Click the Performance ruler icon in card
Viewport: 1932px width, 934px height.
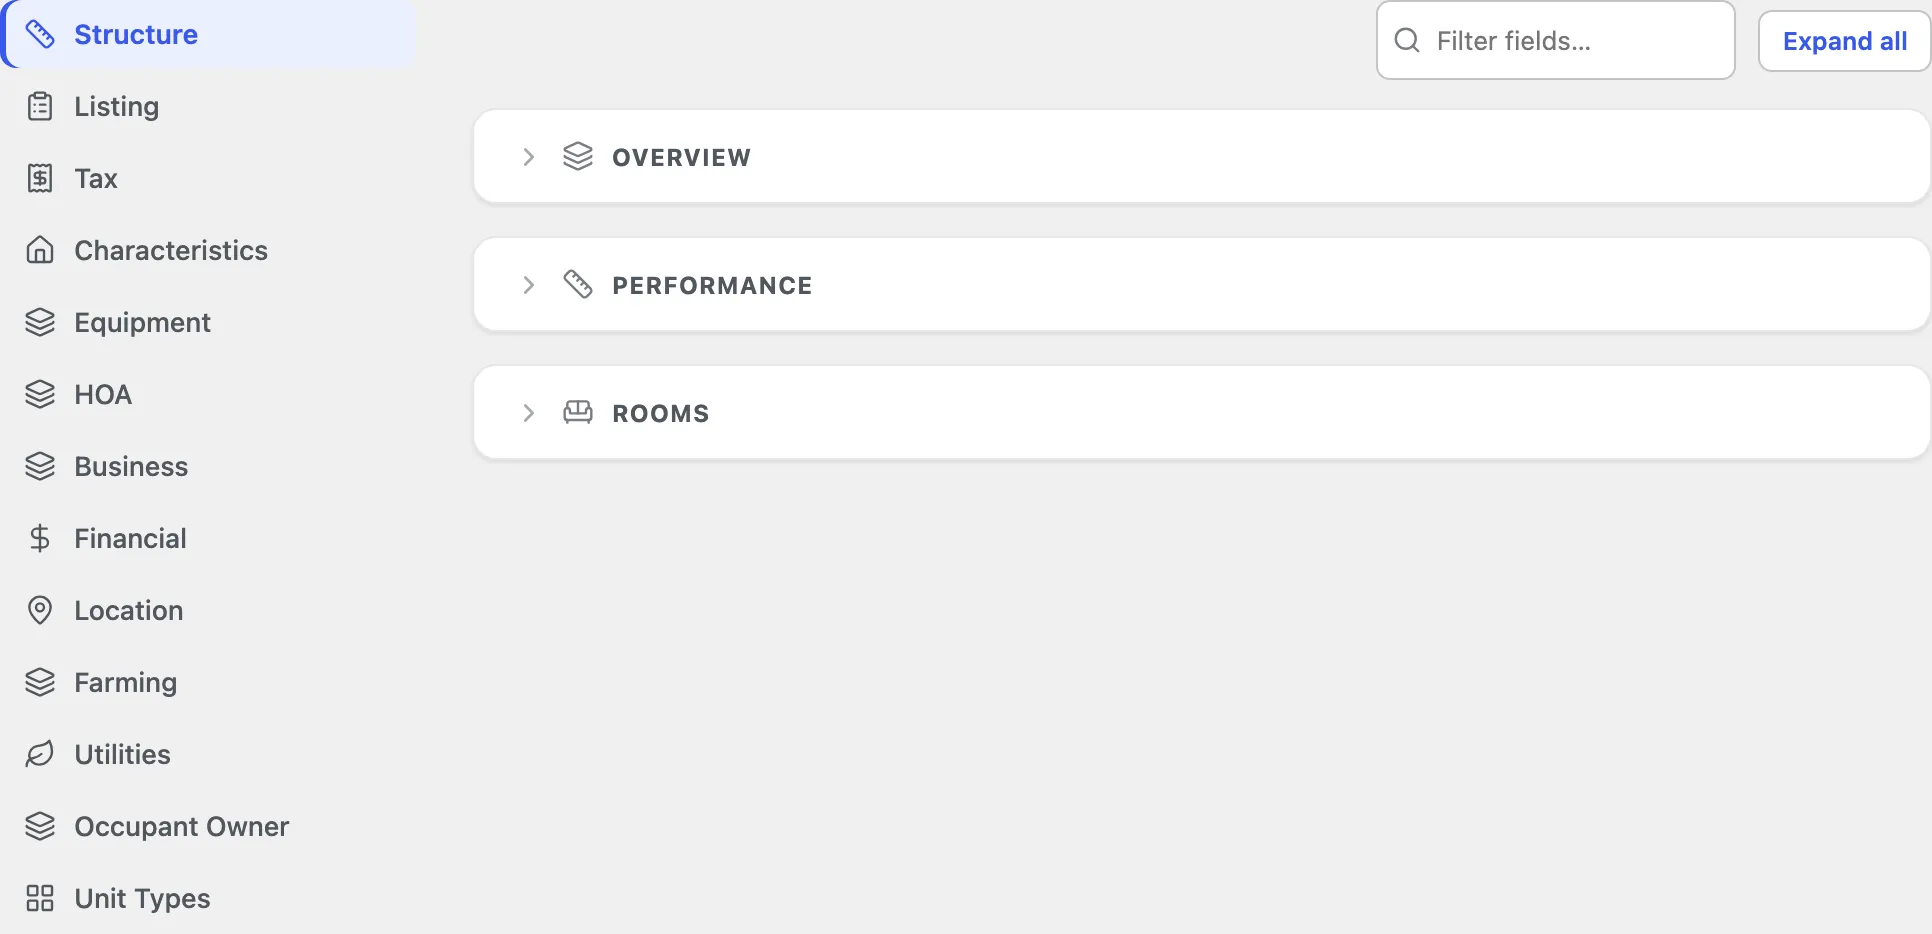pyautogui.click(x=578, y=284)
